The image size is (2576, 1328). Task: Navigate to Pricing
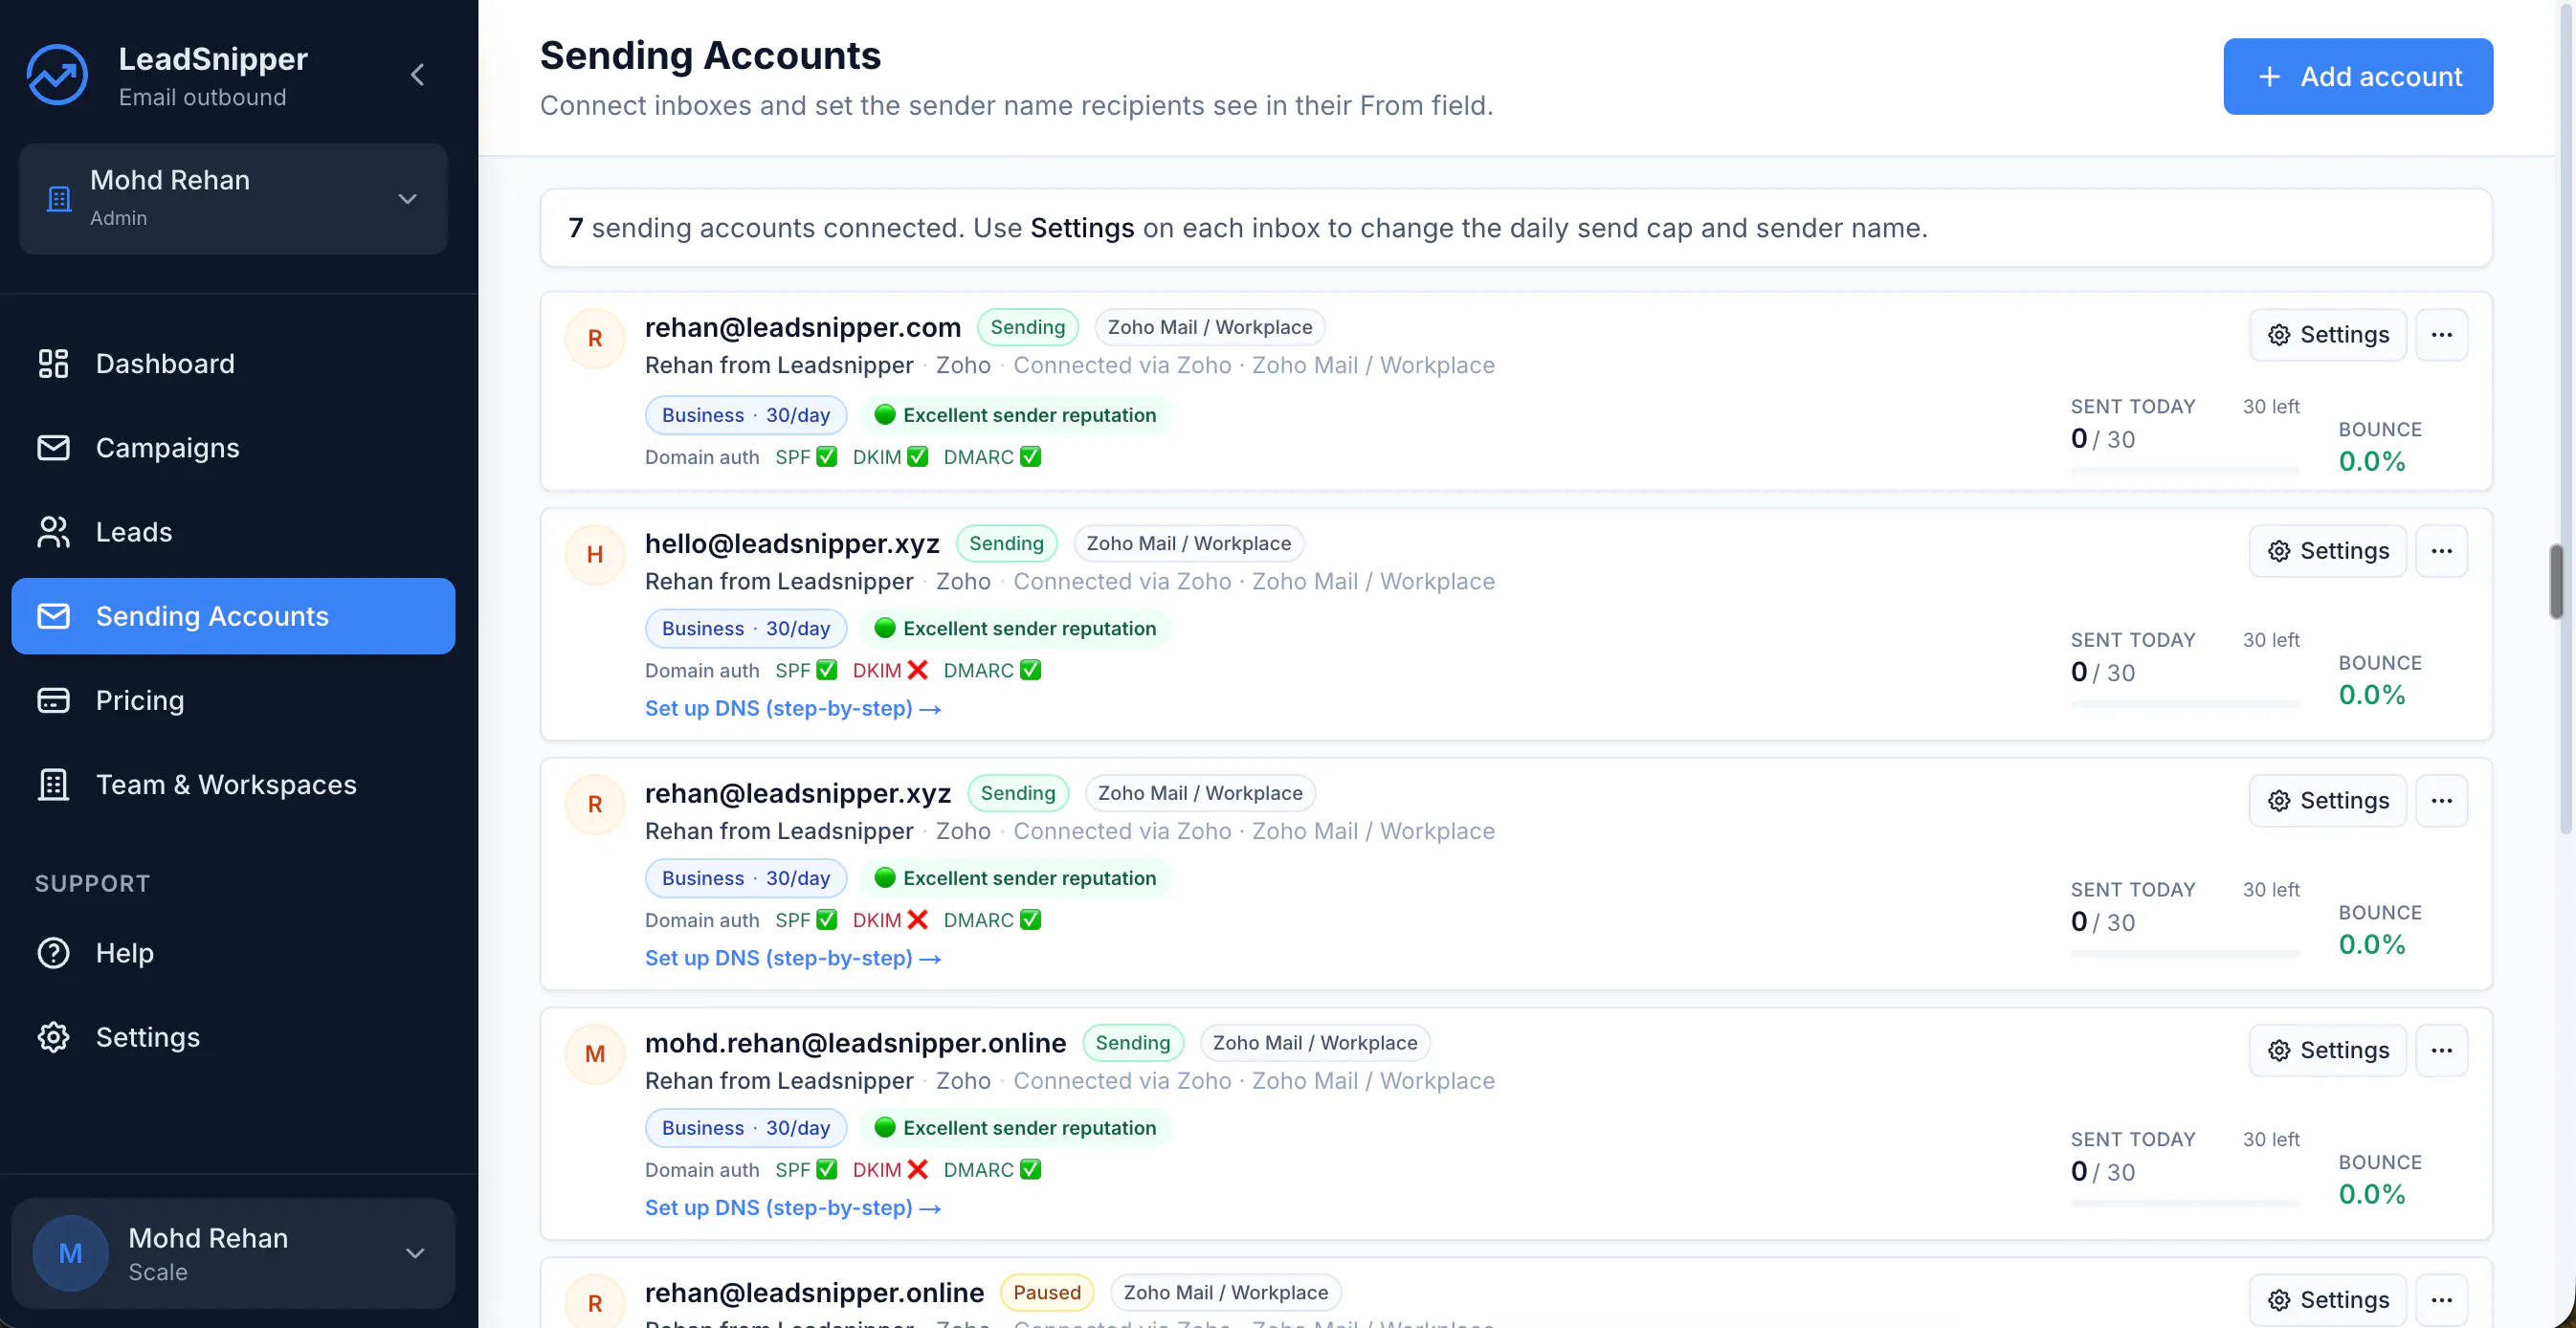[233, 700]
